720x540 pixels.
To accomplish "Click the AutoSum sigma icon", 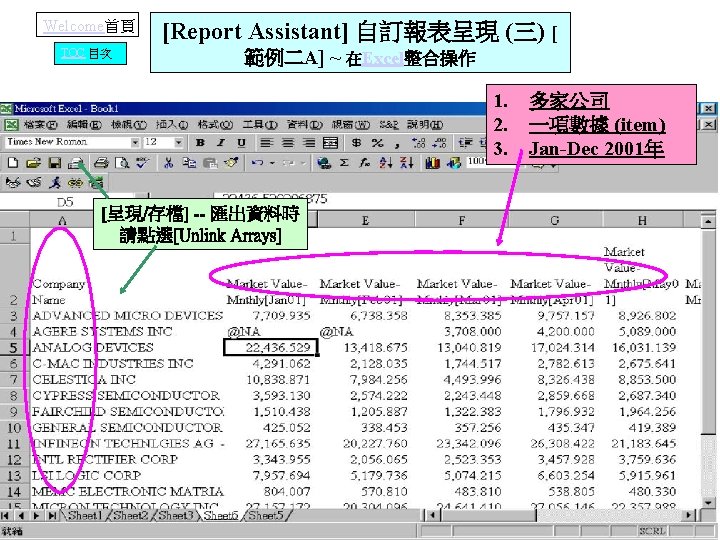I will [344, 163].
